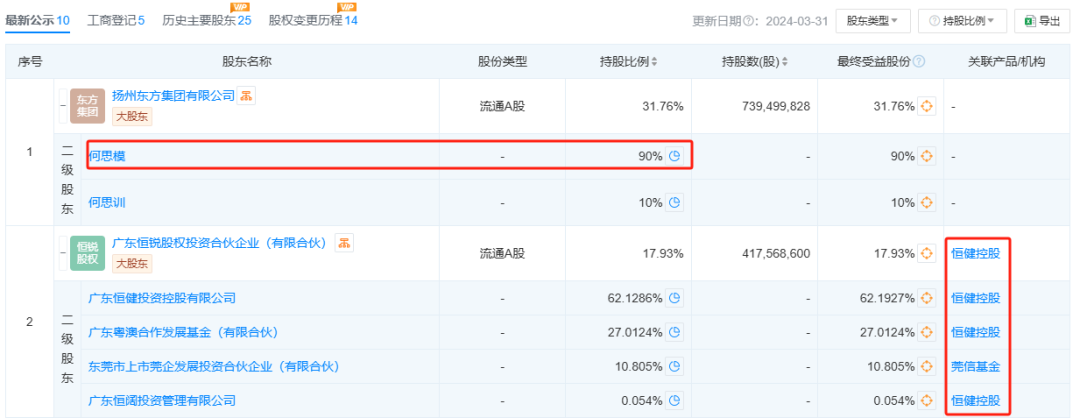Open the 莞信基金 related institution link
The height and width of the screenshot is (418, 1080).
(974, 366)
